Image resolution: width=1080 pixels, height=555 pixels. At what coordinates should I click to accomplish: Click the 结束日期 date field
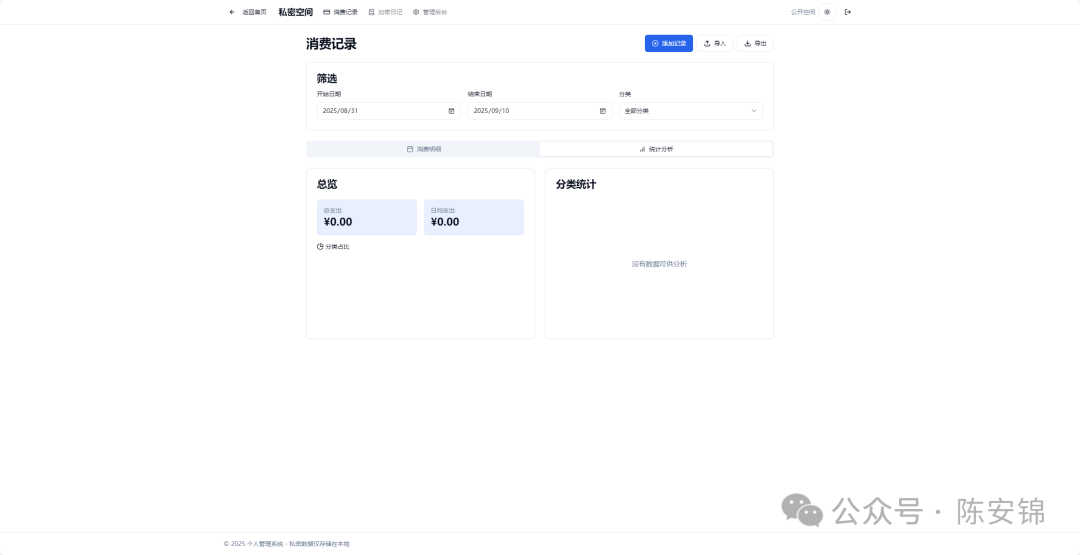pyautogui.click(x=539, y=111)
